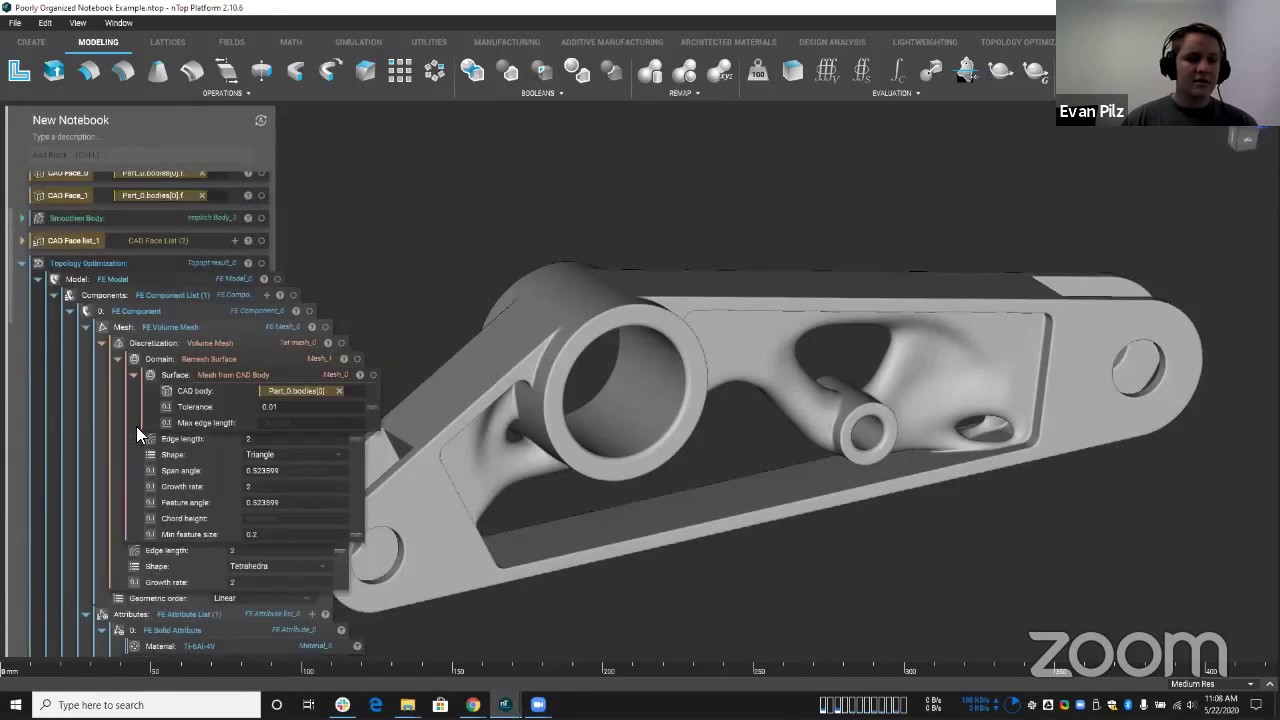
Task: Open the Operations ribbon dropdown
Action: coord(226,93)
